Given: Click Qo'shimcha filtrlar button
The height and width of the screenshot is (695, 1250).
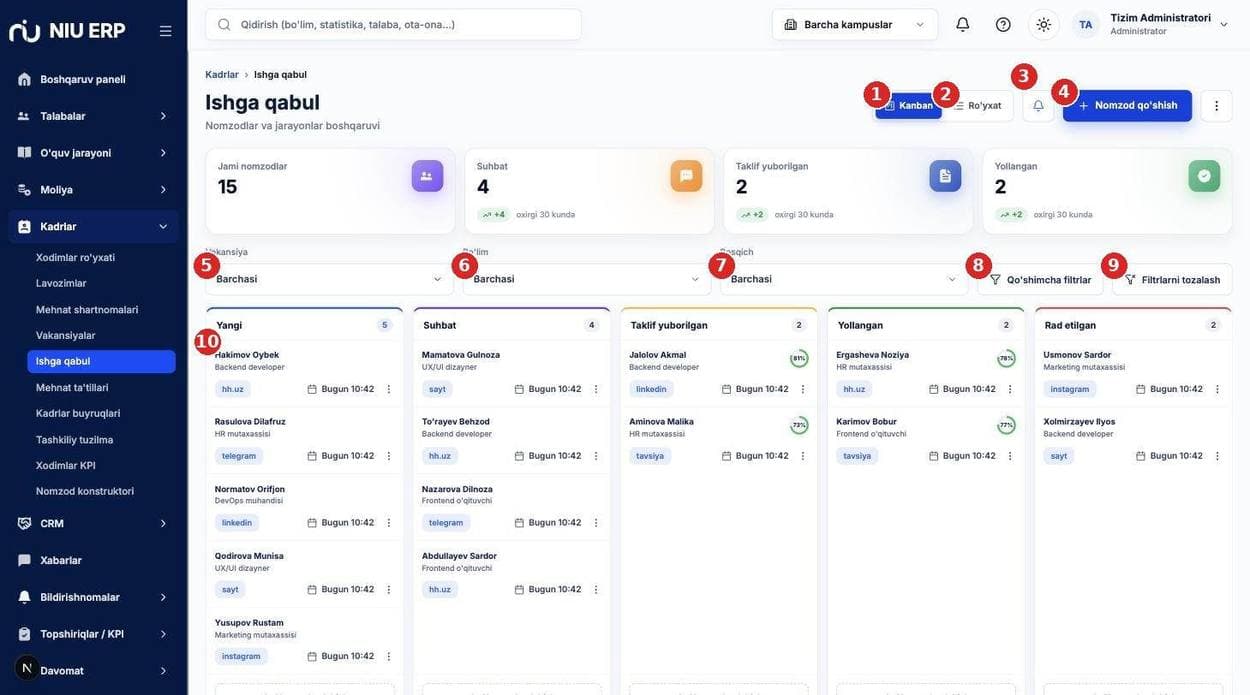Looking at the screenshot, I should (x=1040, y=280).
